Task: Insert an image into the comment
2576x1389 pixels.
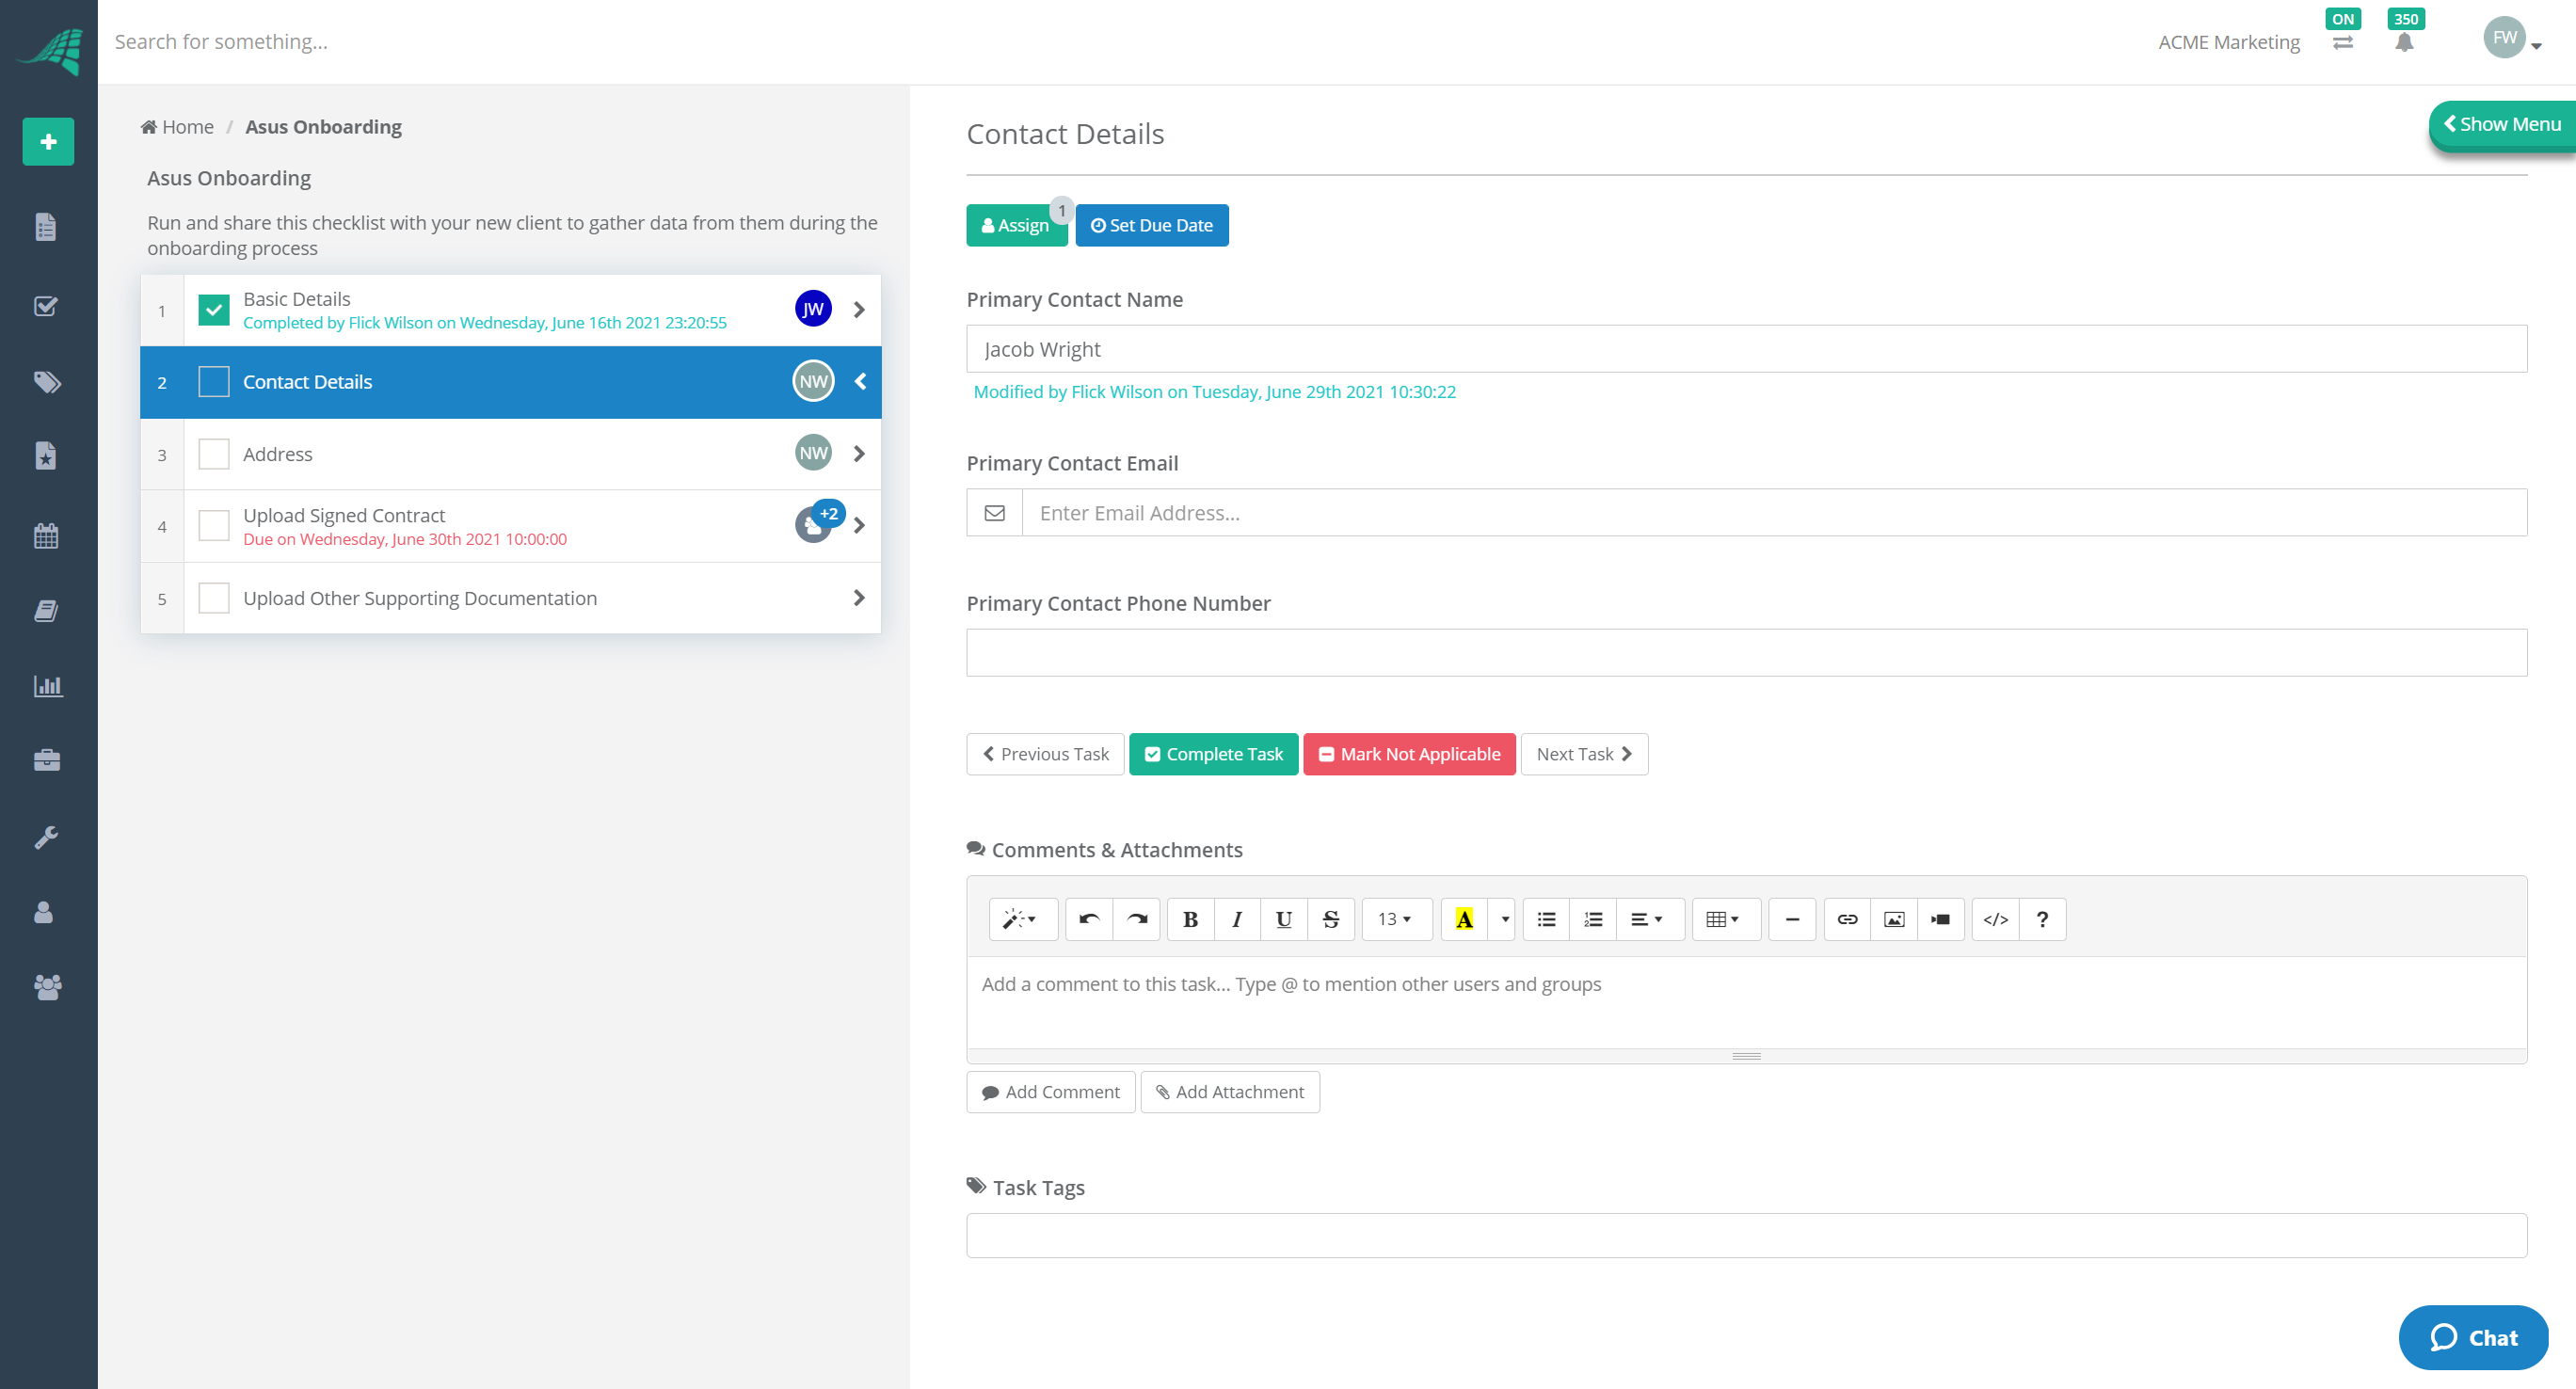Action: pyautogui.click(x=1894, y=919)
